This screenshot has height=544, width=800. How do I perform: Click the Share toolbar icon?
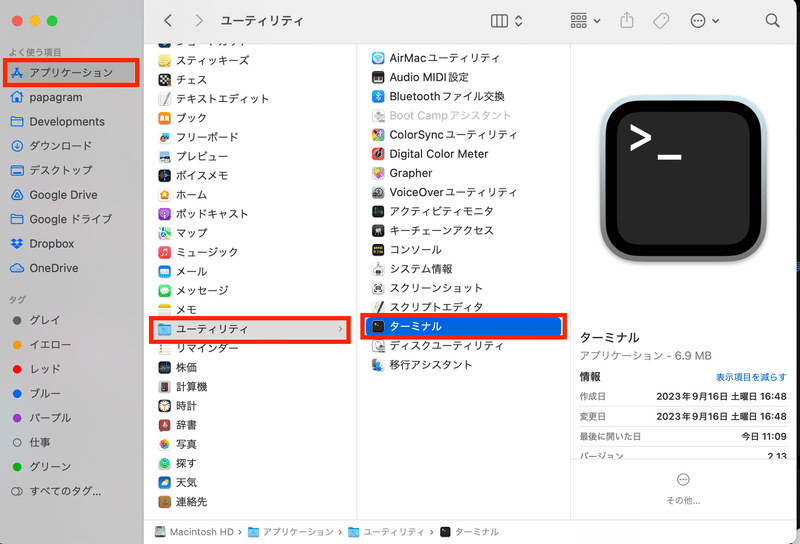point(627,20)
